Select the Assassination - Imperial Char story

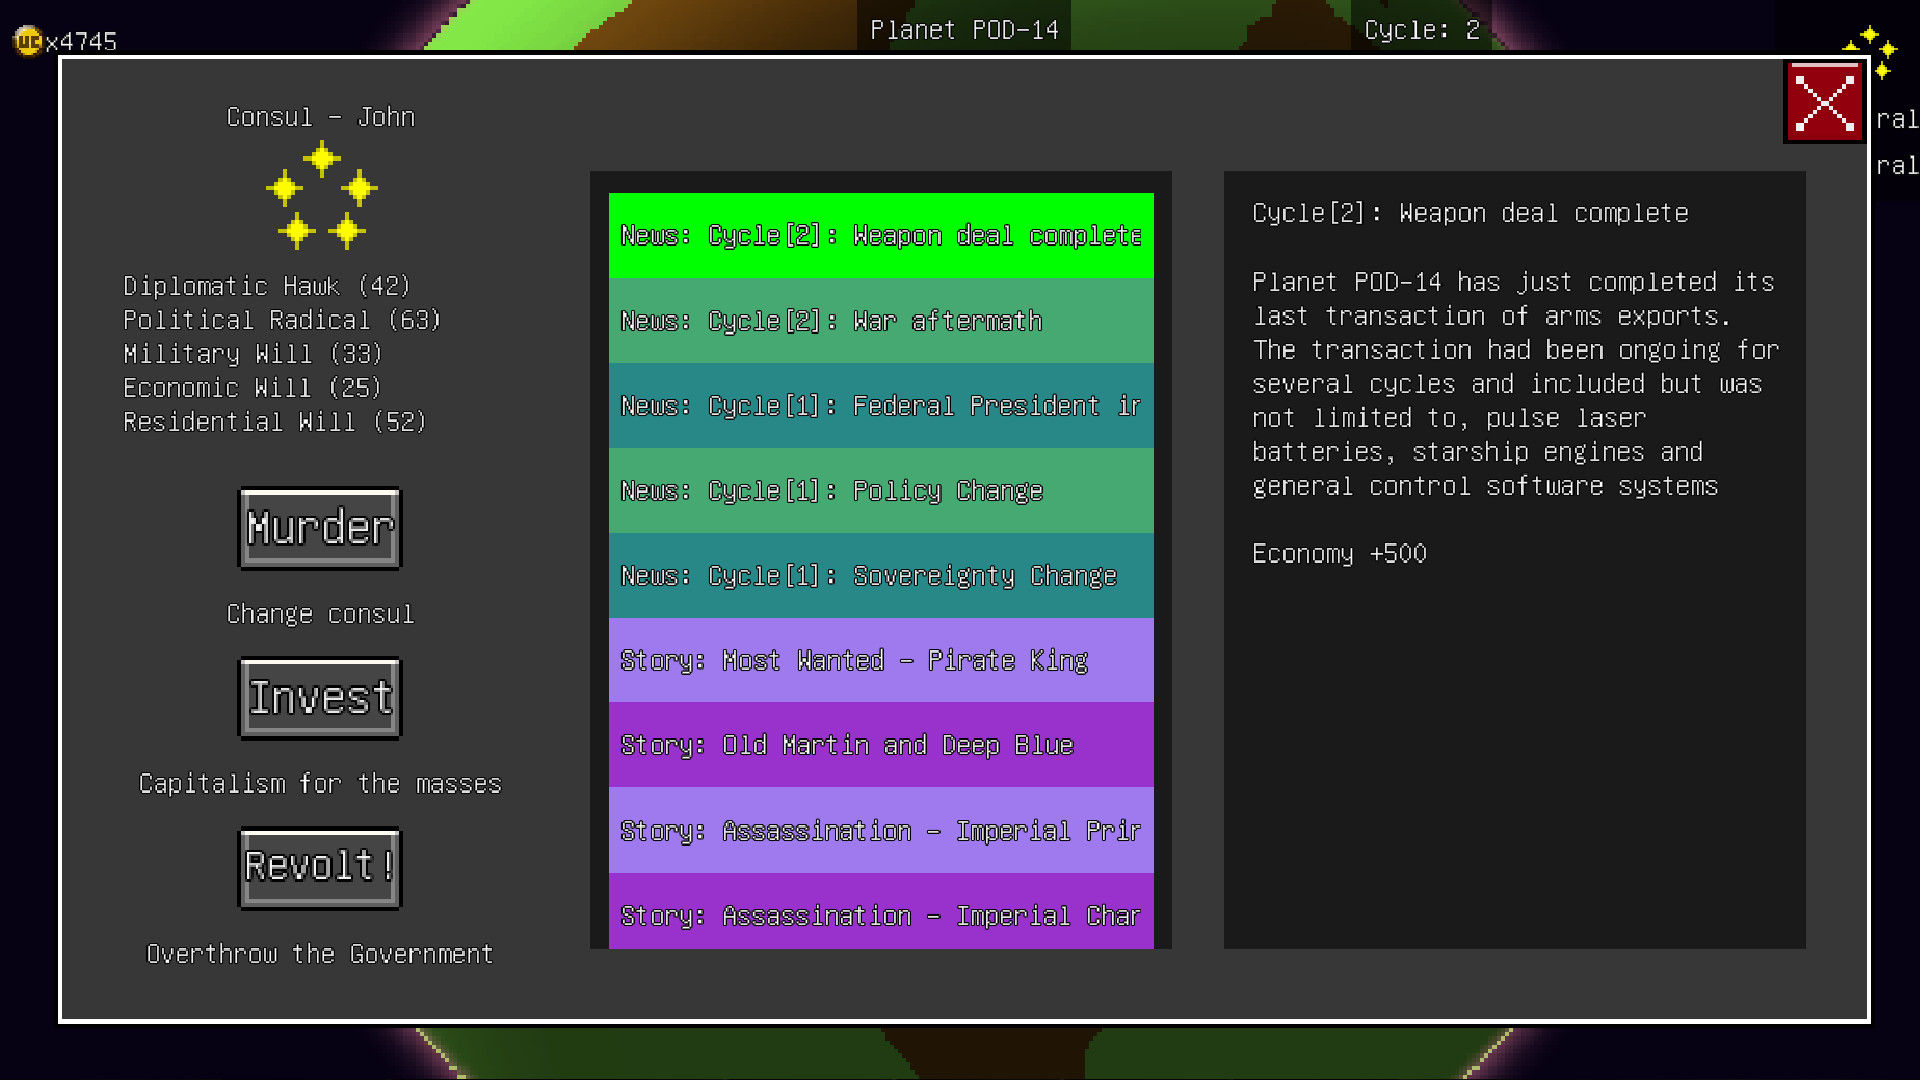click(880, 914)
